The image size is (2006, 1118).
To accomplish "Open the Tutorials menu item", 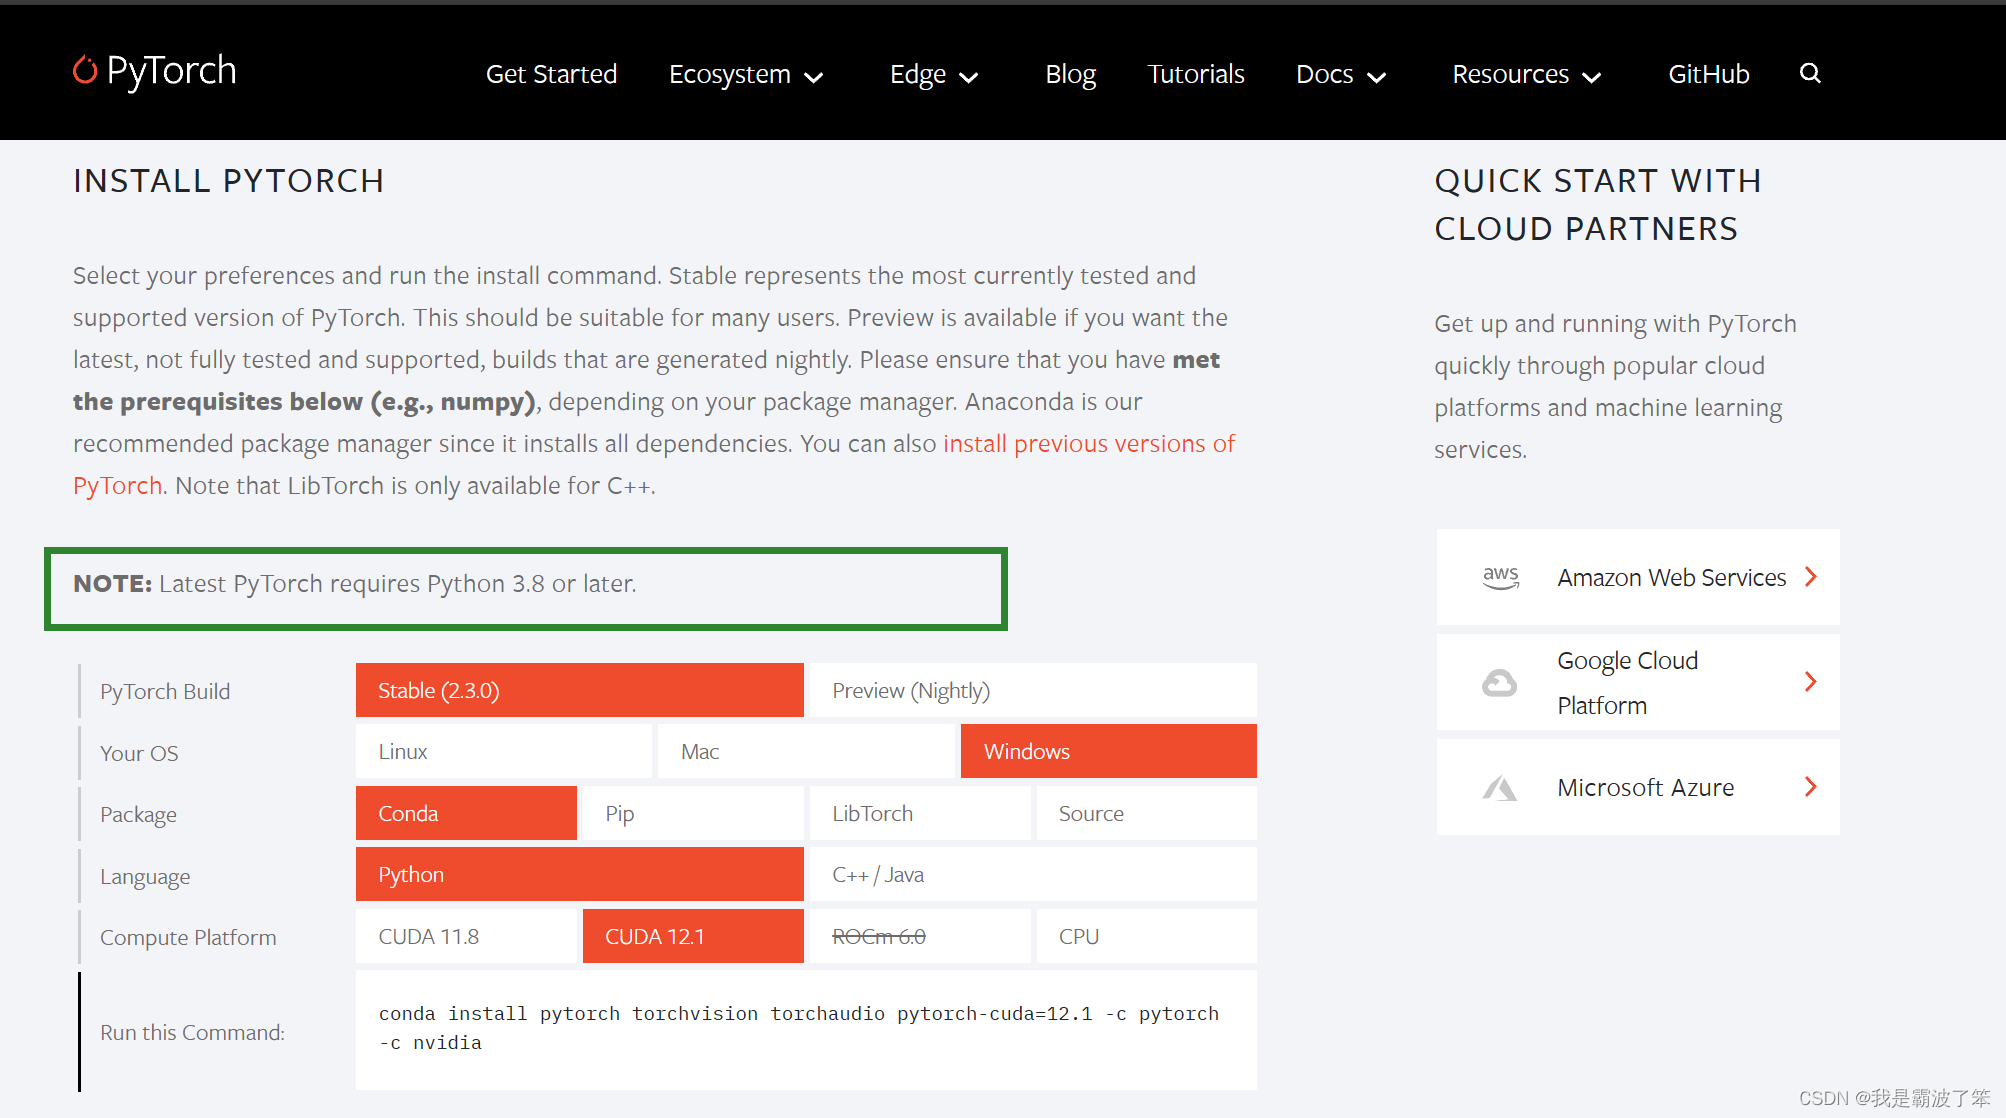I will point(1195,75).
